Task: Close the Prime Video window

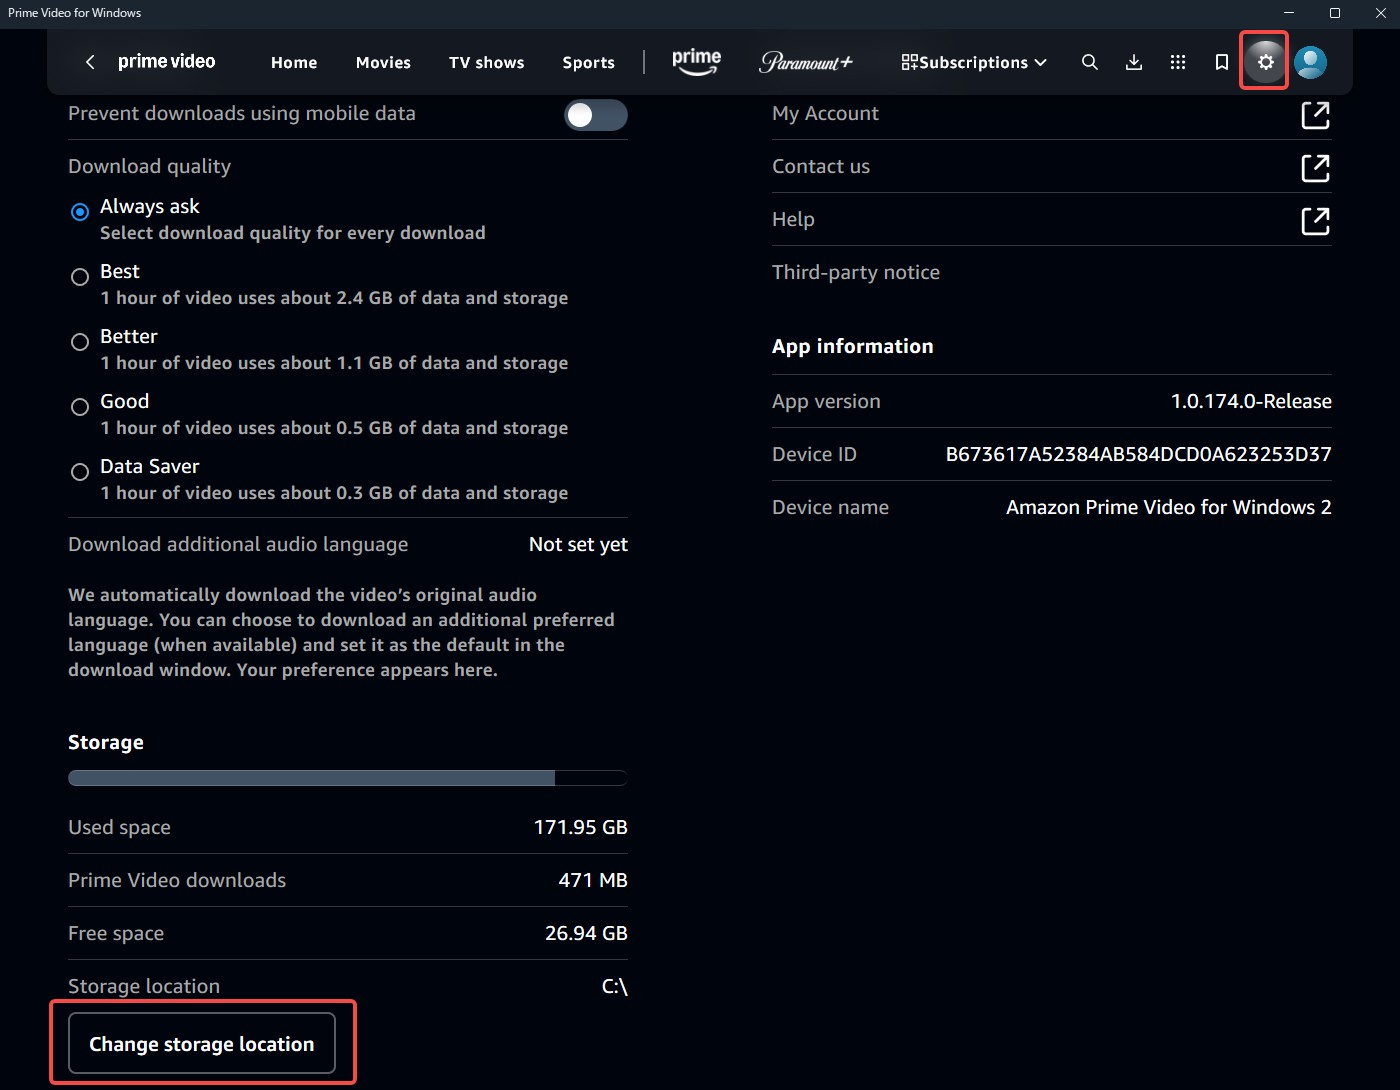Action: point(1380,13)
